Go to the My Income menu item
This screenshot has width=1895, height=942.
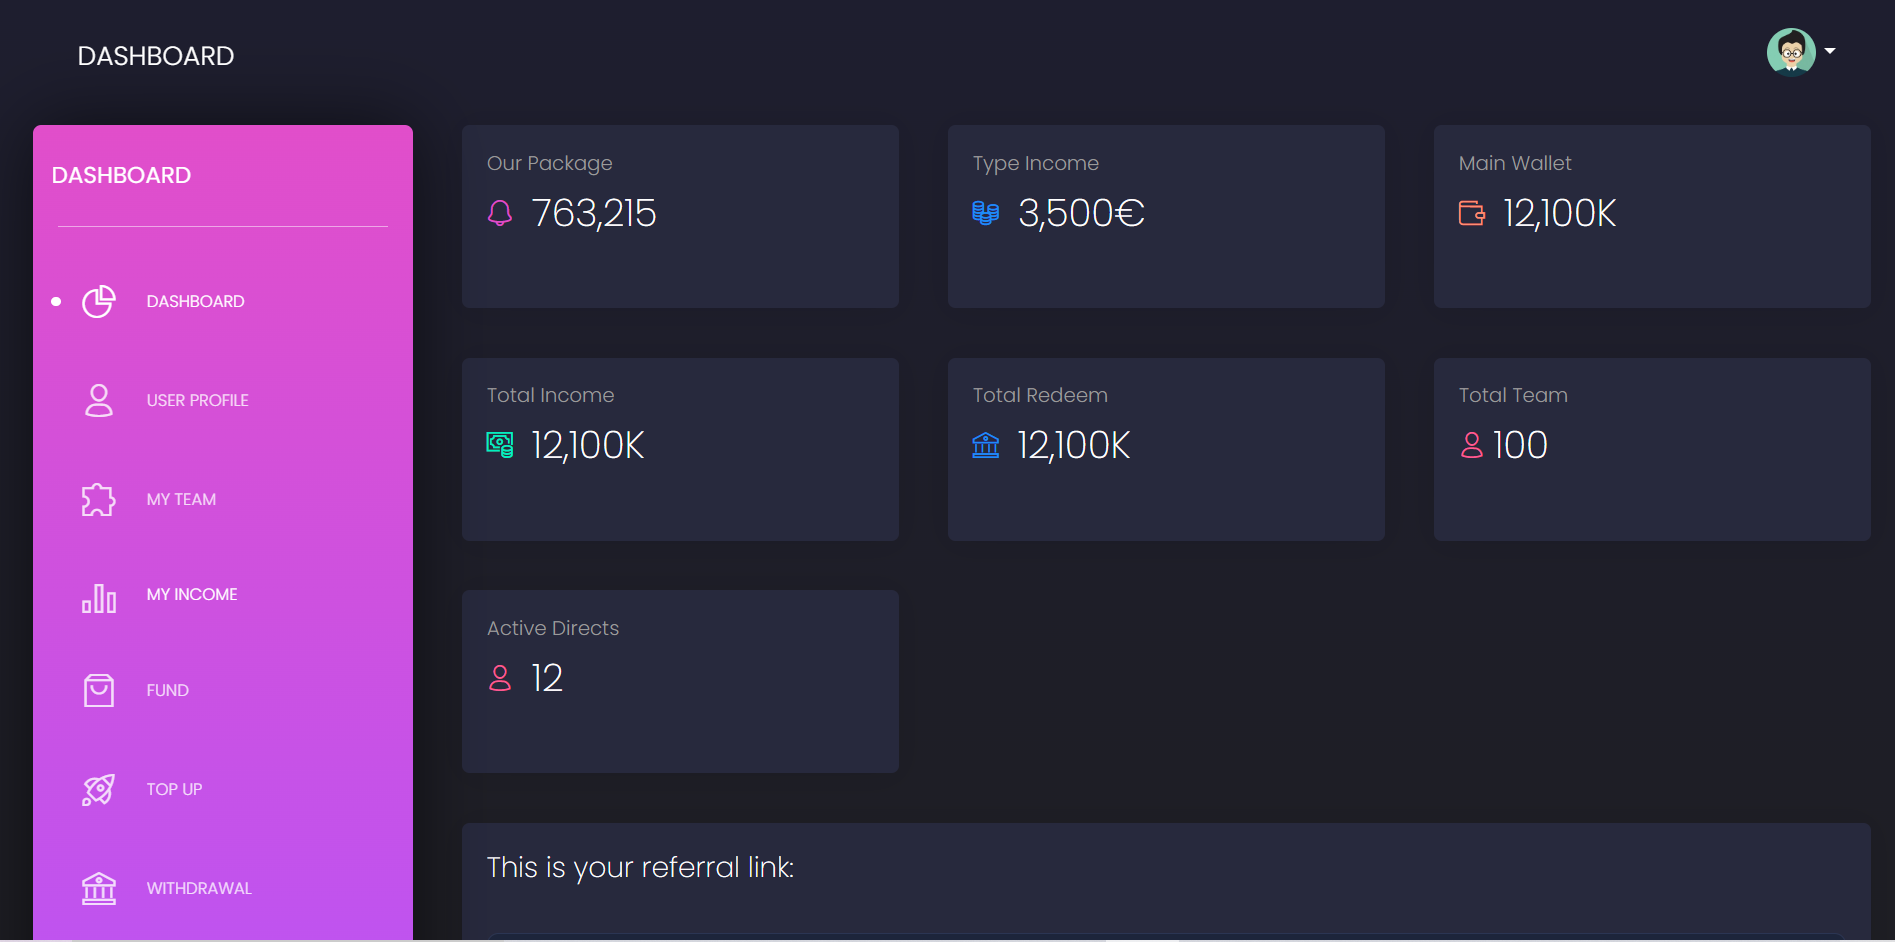tap(192, 595)
